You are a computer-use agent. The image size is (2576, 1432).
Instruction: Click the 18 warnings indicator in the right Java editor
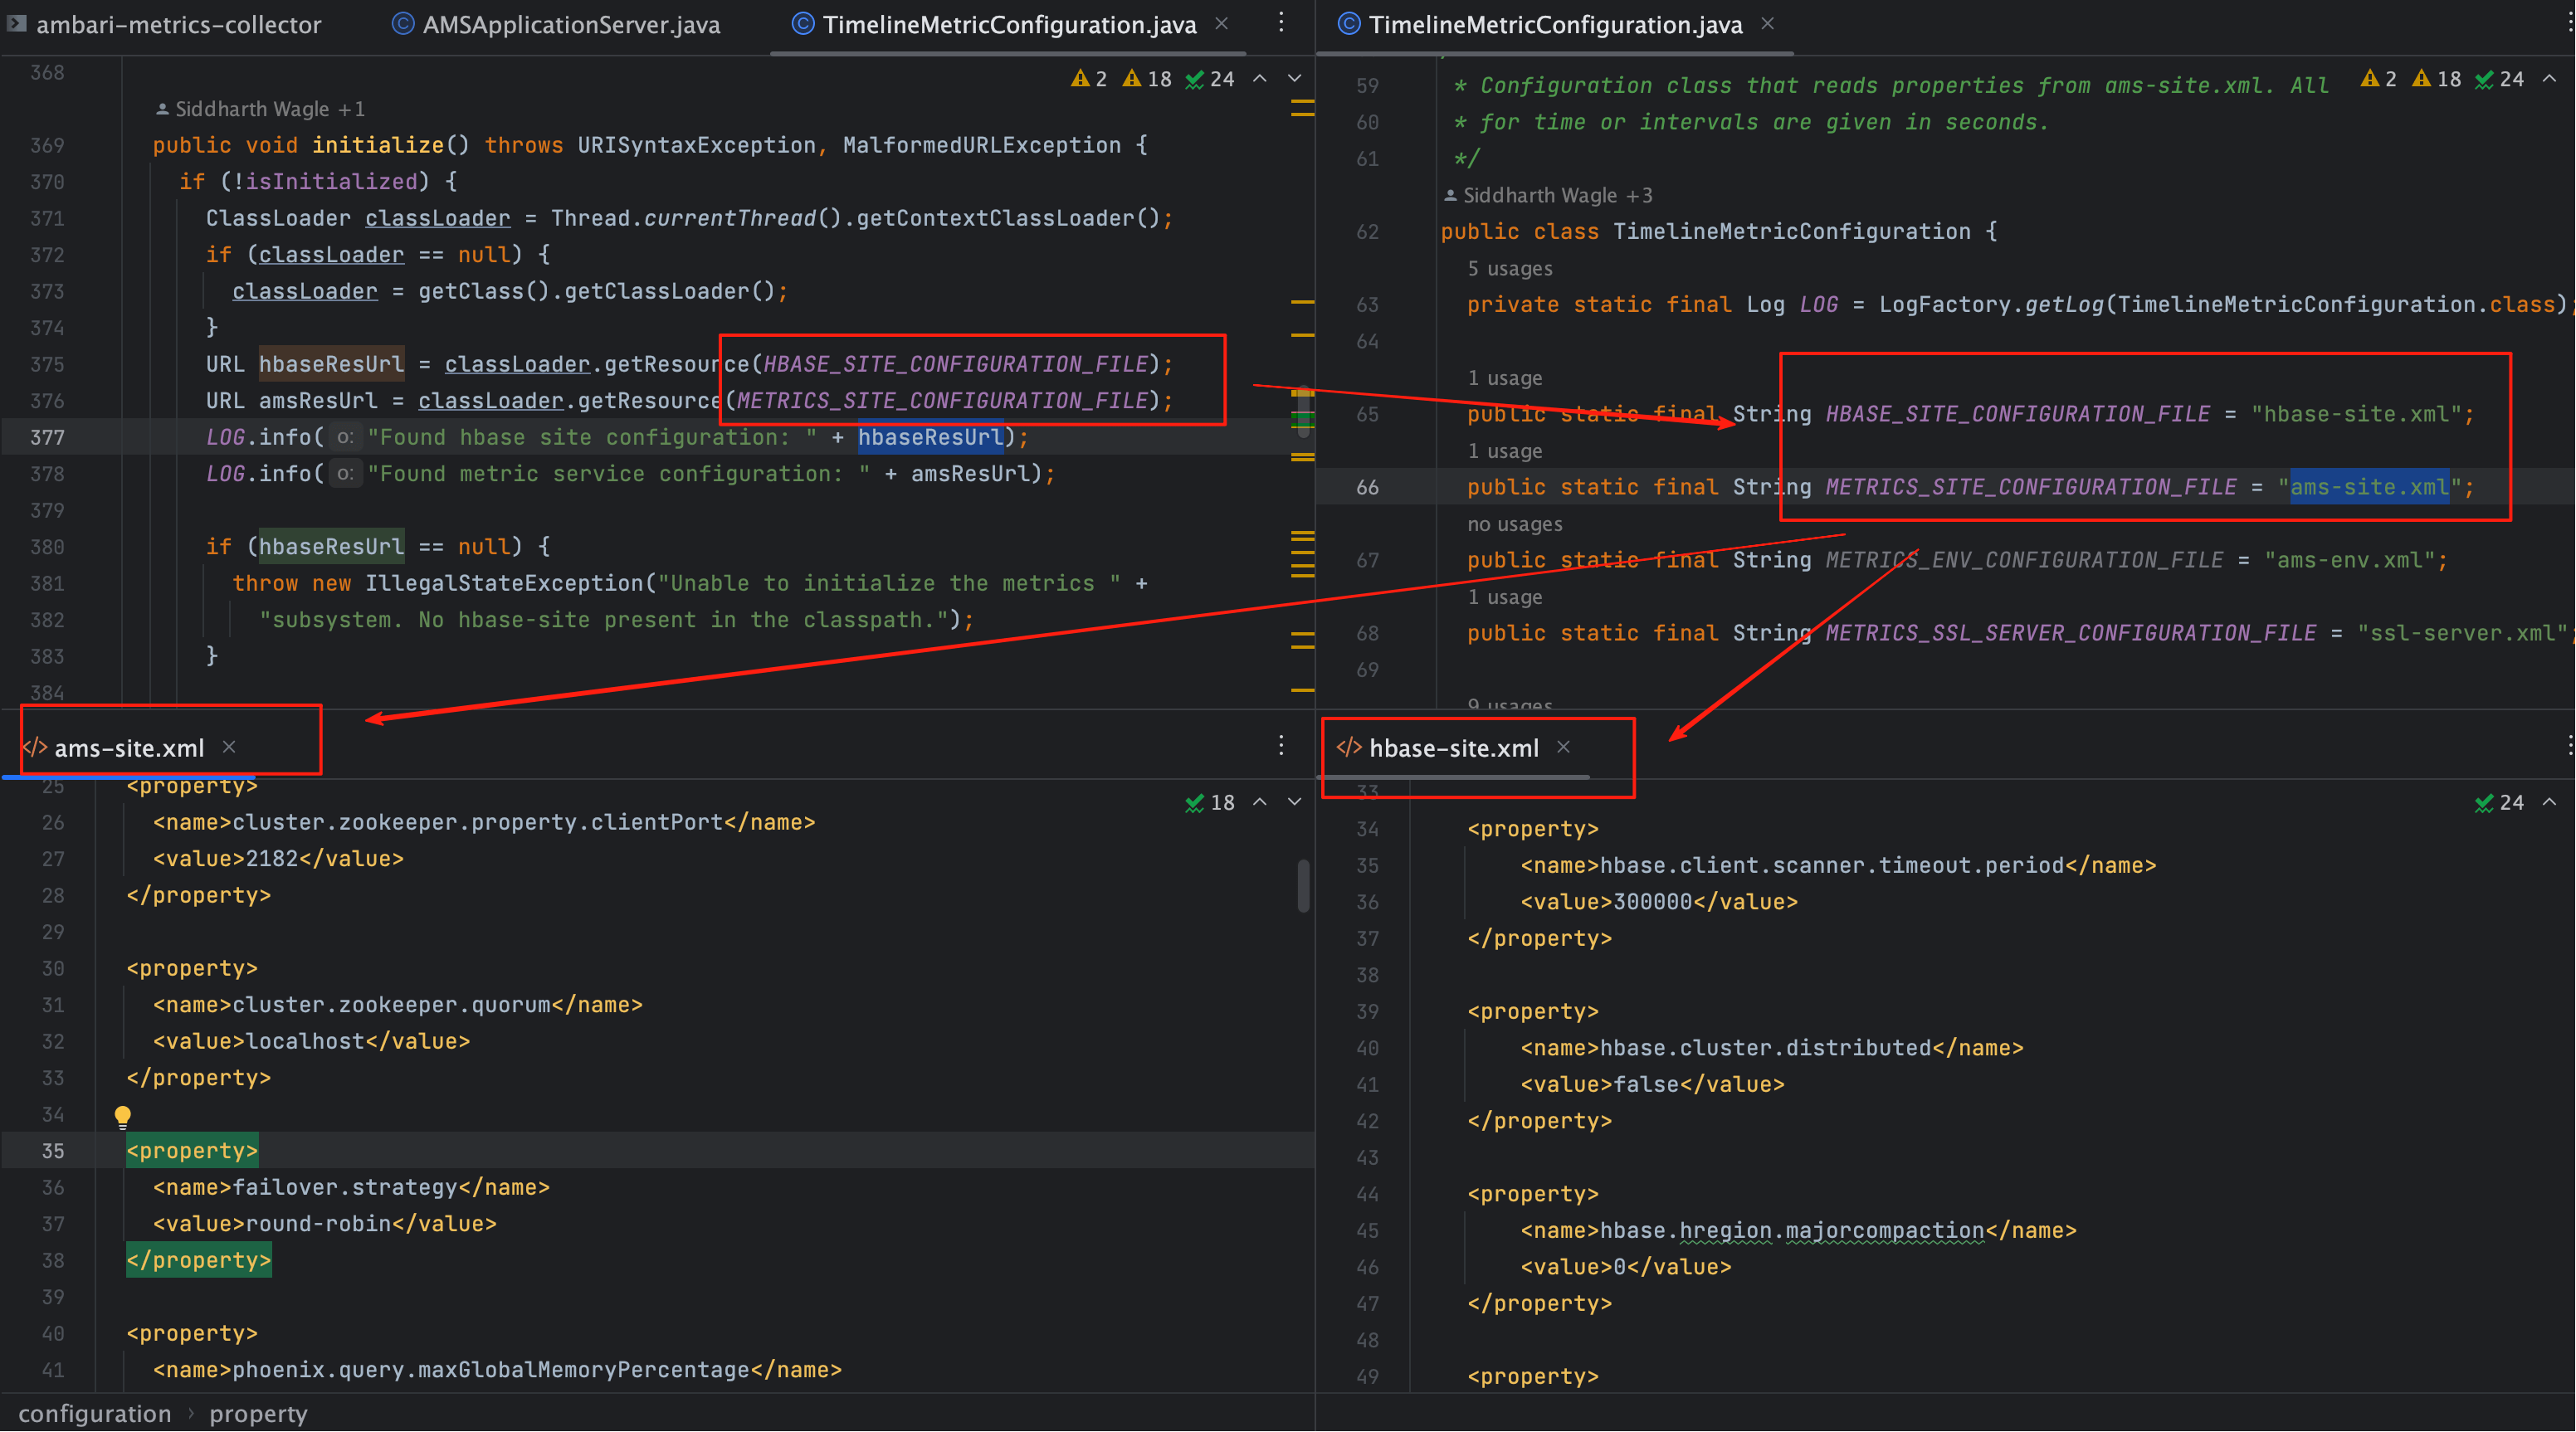click(2437, 79)
